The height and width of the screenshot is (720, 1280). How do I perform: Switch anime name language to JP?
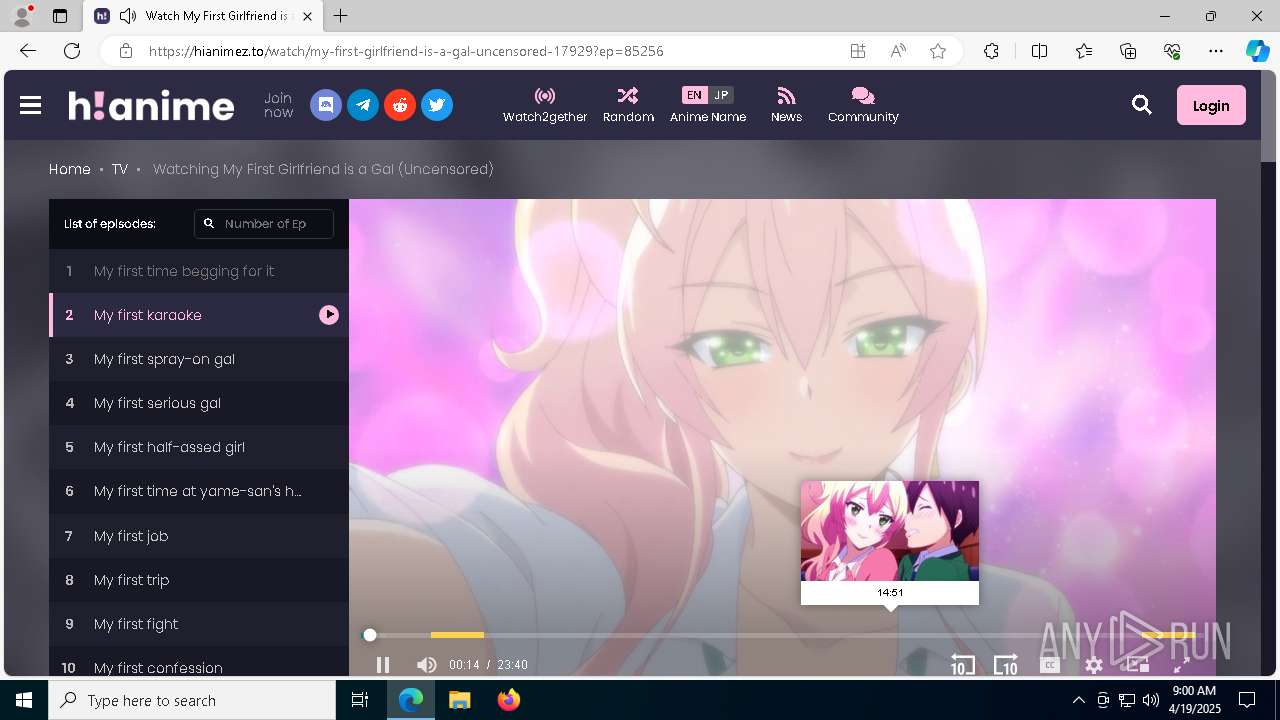tap(721, 95)
